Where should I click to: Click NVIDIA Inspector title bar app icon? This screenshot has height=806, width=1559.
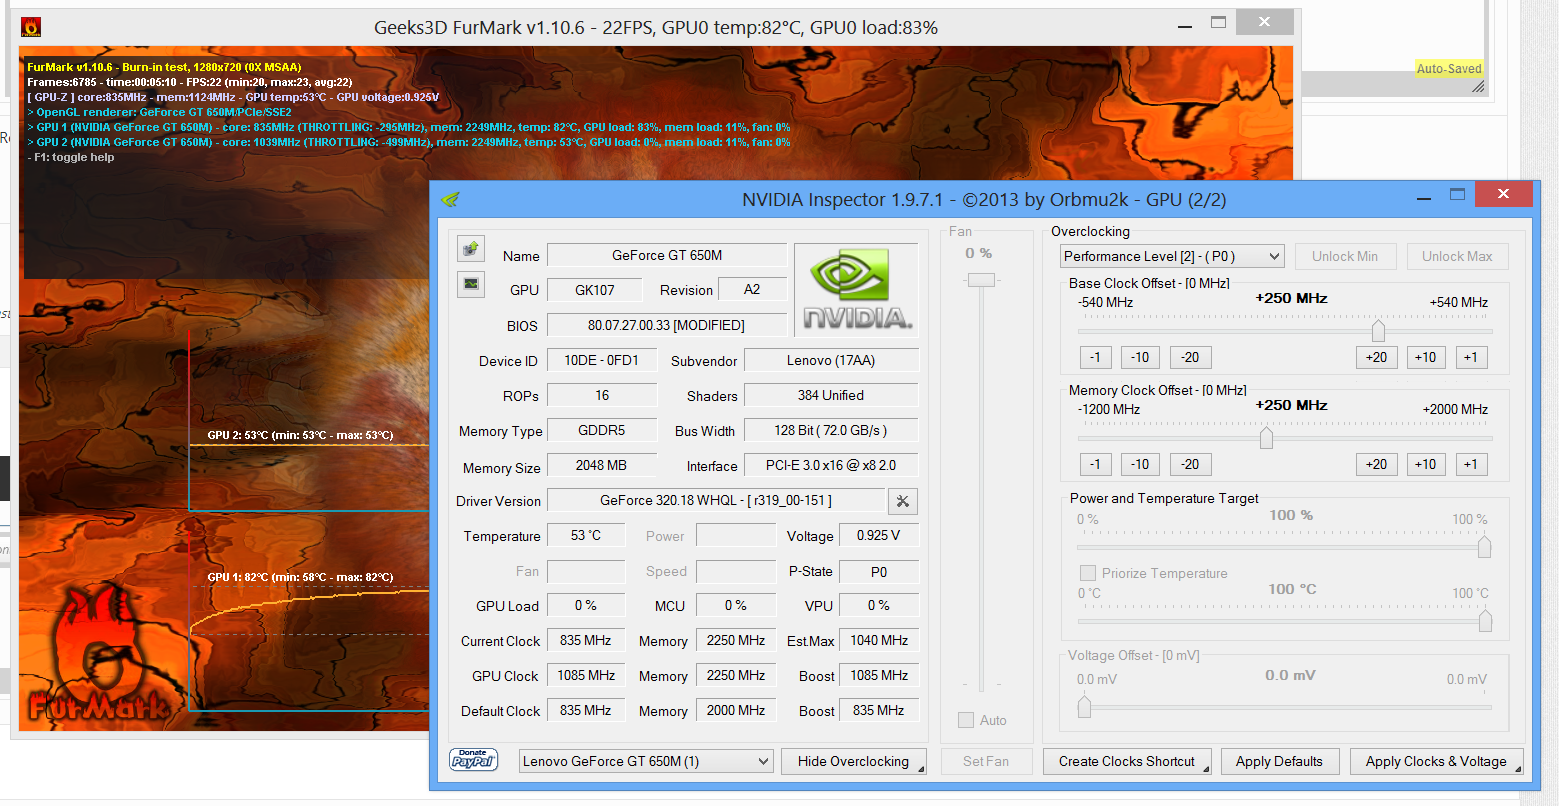[450, 199]
